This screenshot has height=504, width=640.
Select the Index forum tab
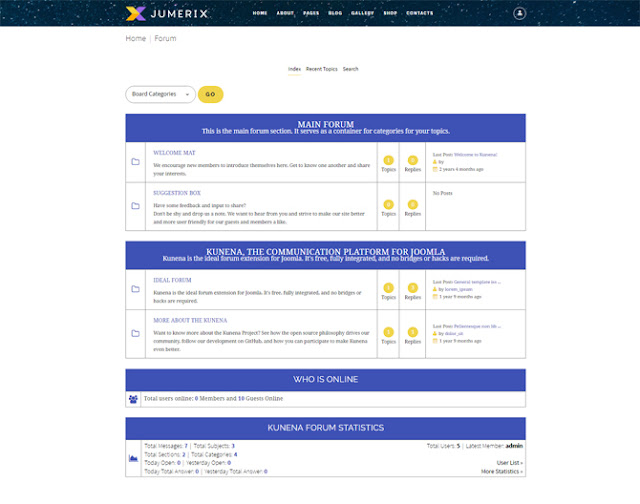pos(294,69)
